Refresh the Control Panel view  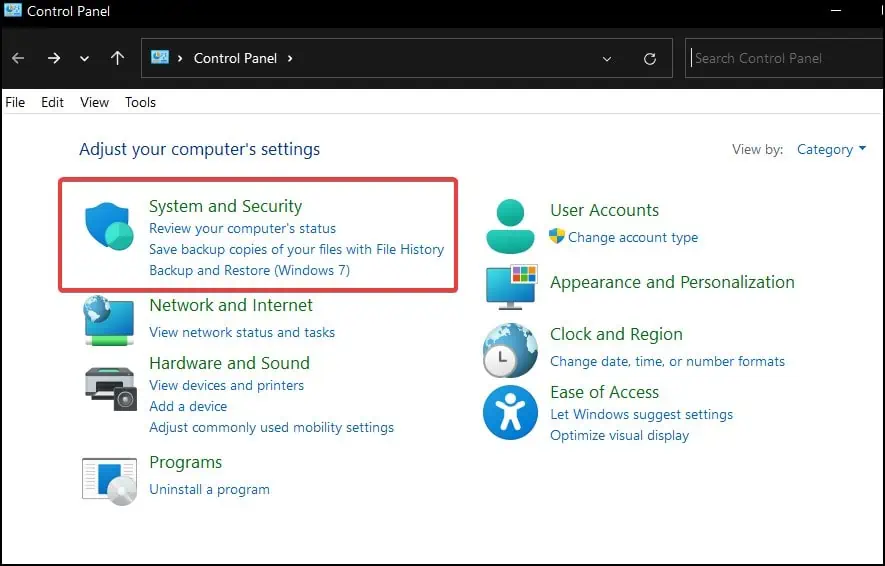[650, 59]
